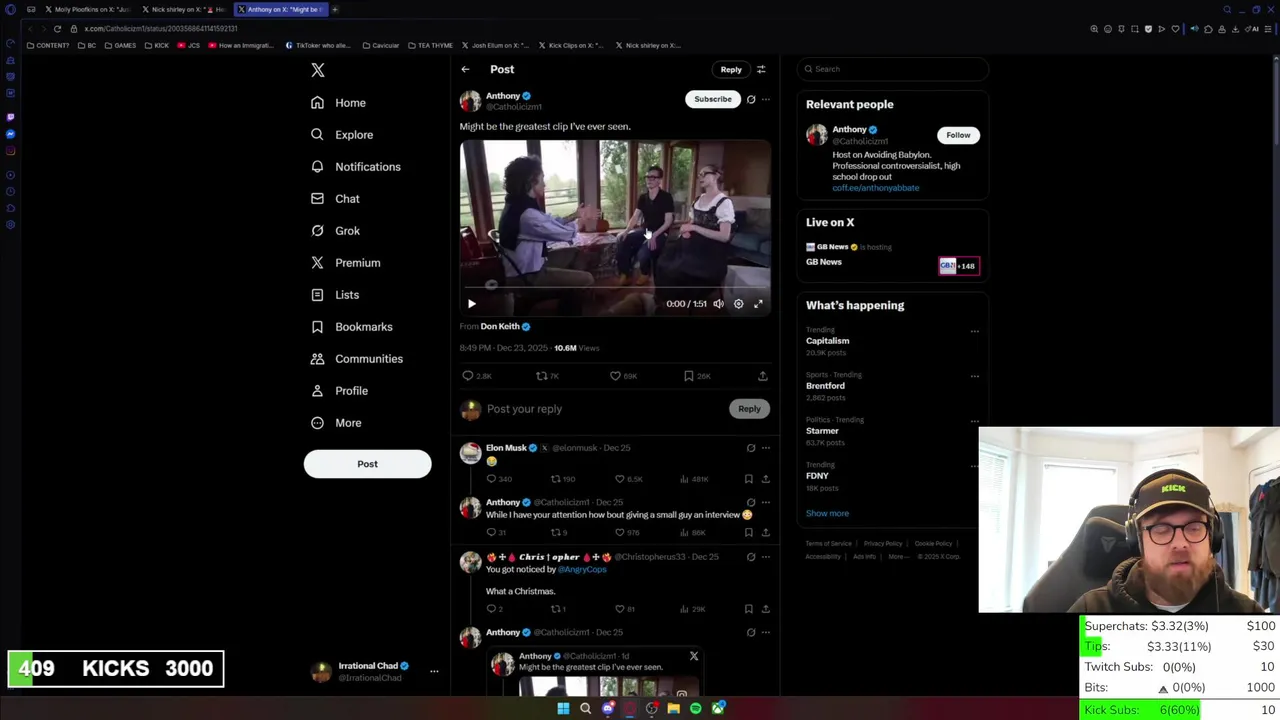Open Elon Musk's profile name
The image size is (1280, 720).
click(x=506, y=448)
